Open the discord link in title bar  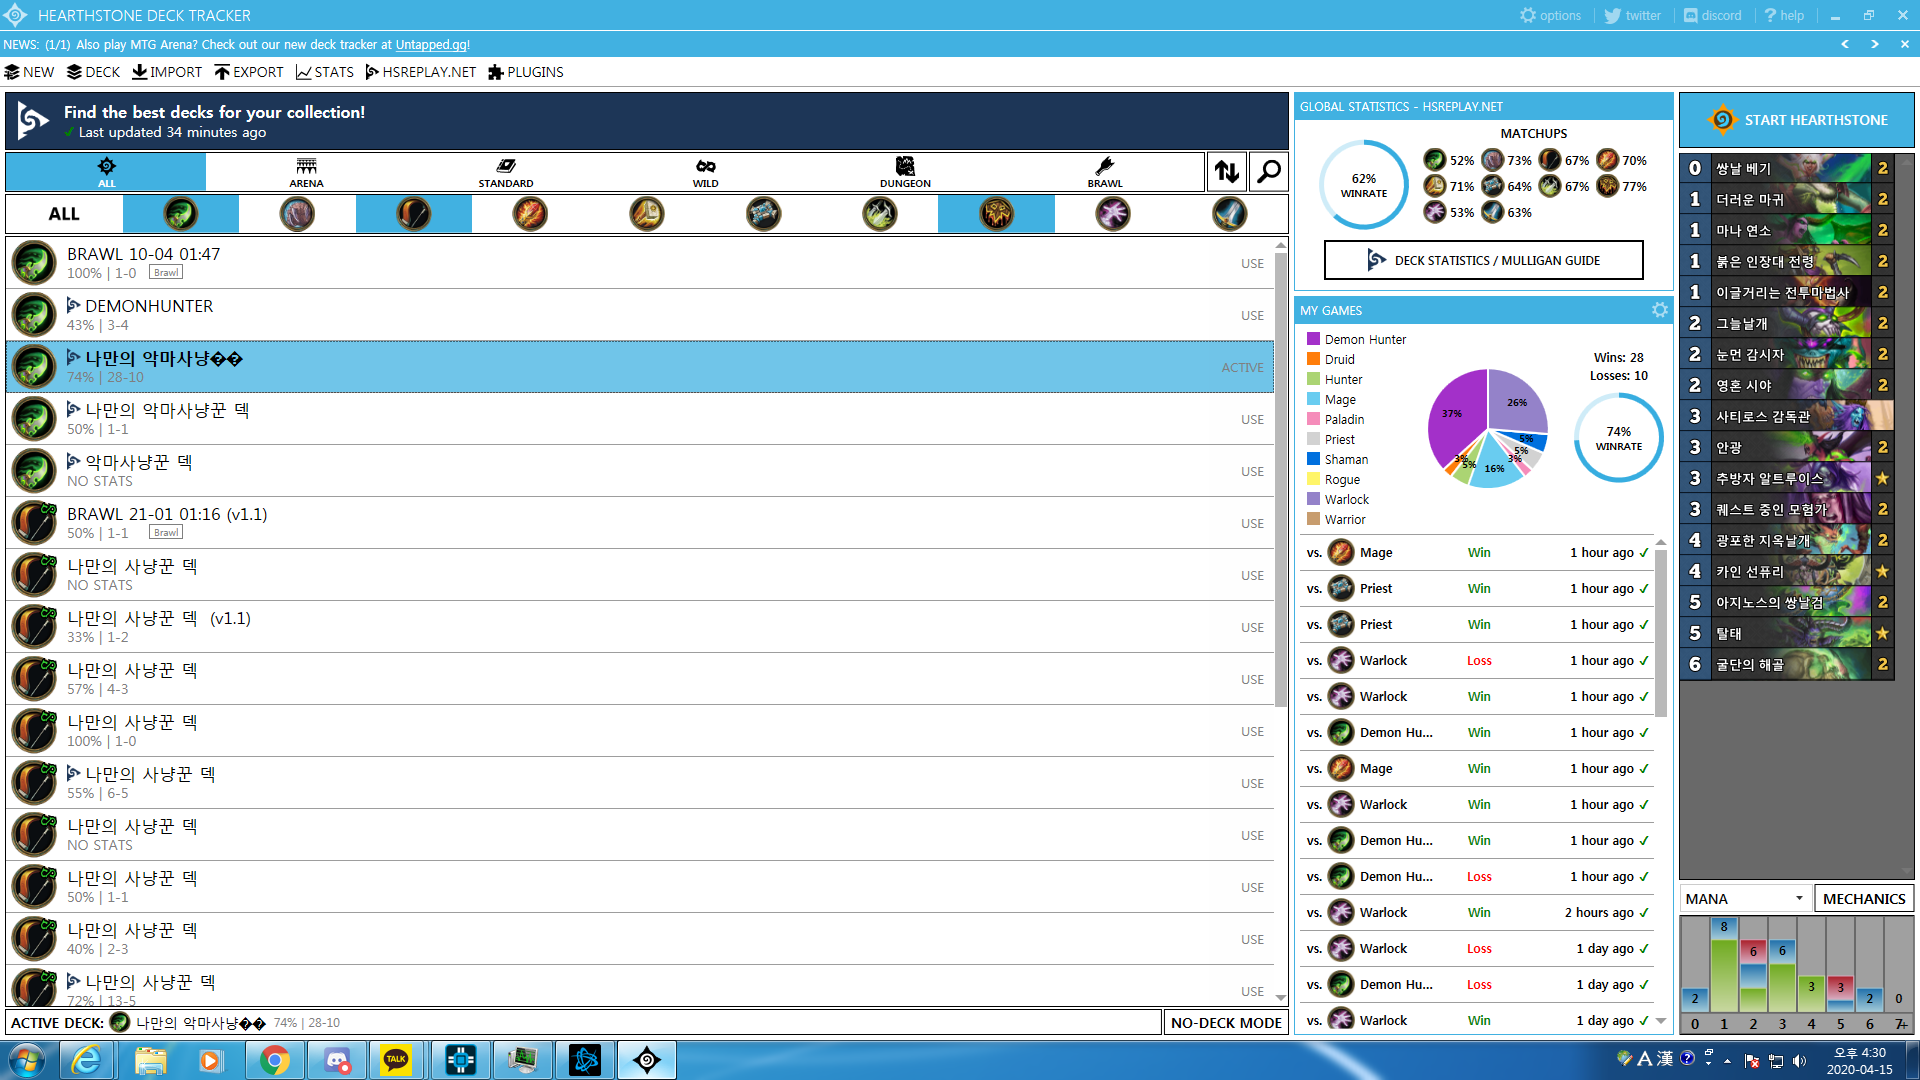click(1712, 15)
